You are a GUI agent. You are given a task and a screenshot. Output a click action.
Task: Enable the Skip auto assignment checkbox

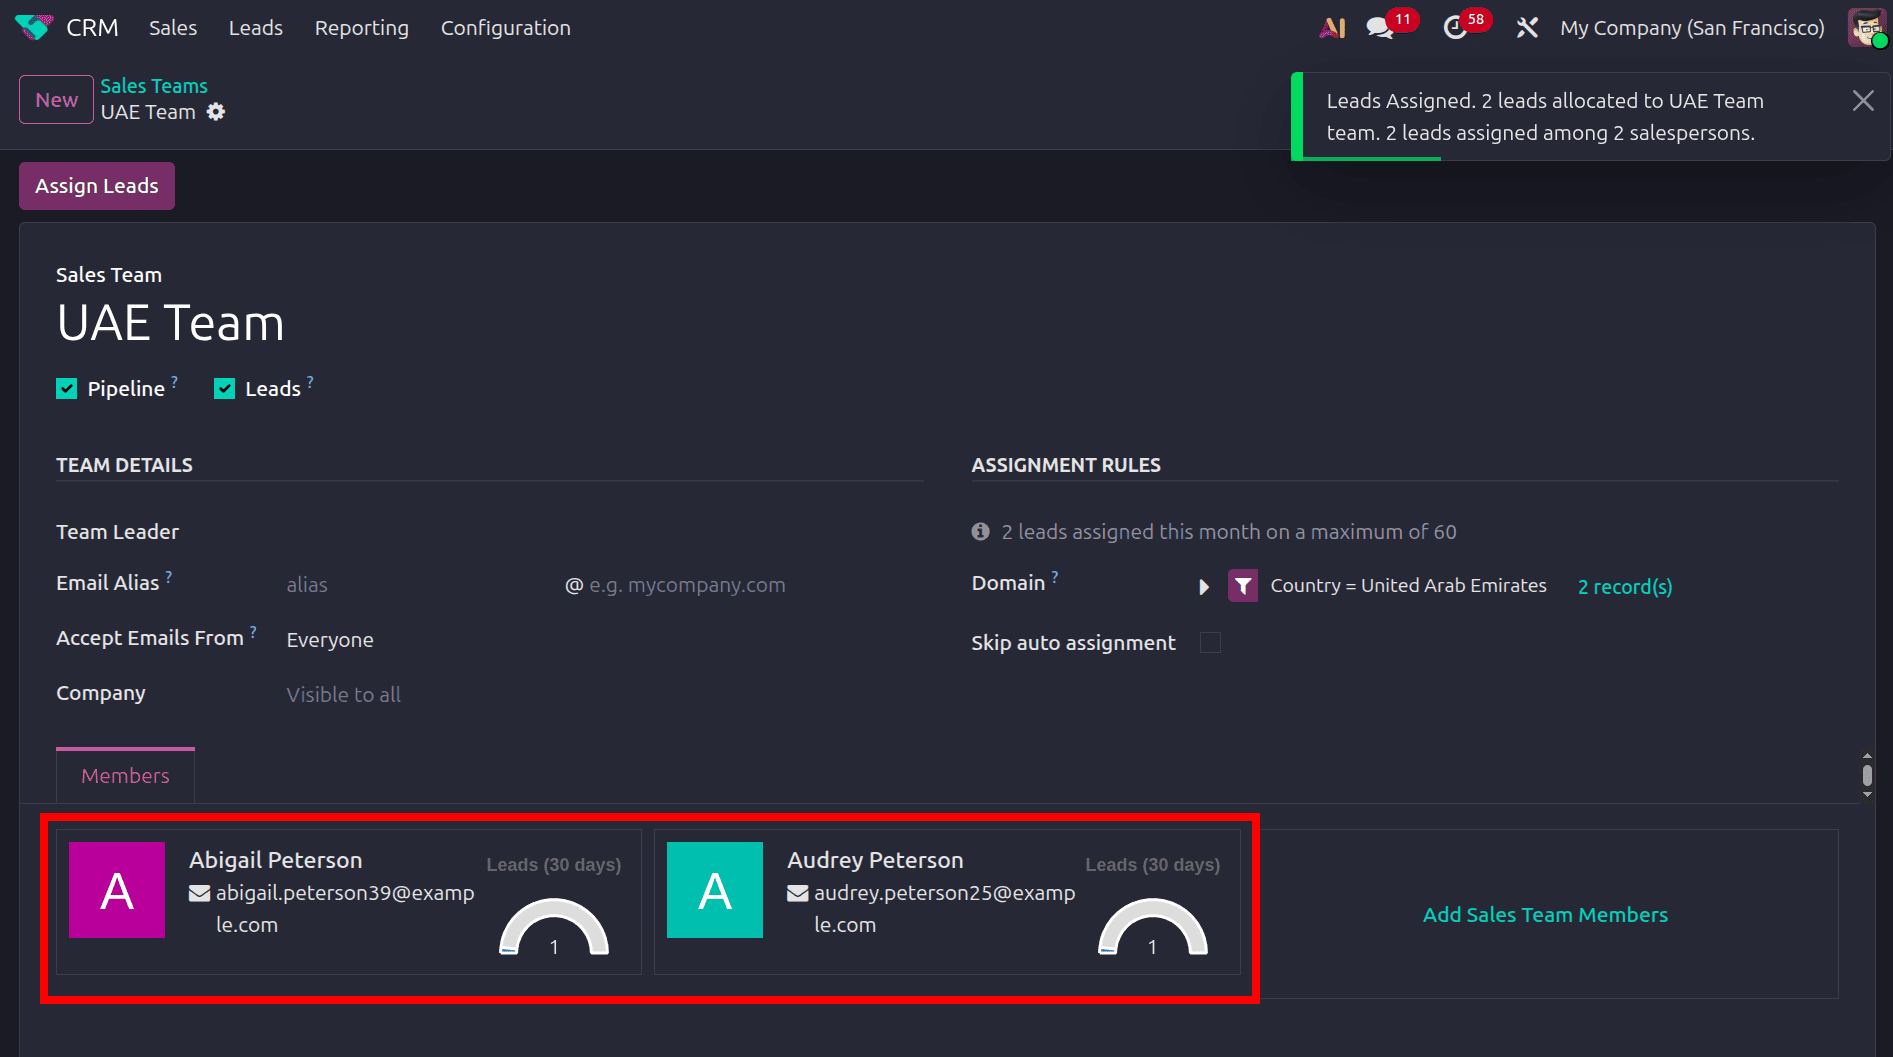pos(1210,643)
